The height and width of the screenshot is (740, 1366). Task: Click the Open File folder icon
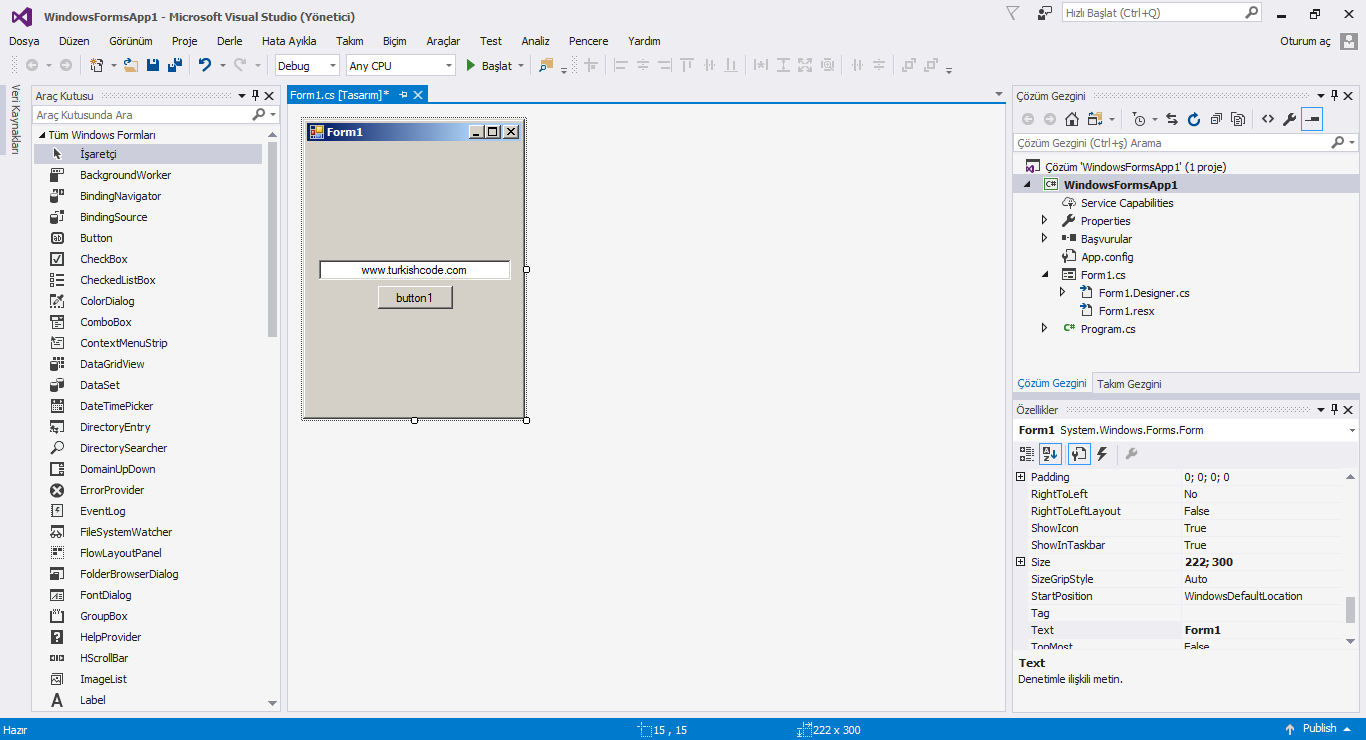coord(131,65)
